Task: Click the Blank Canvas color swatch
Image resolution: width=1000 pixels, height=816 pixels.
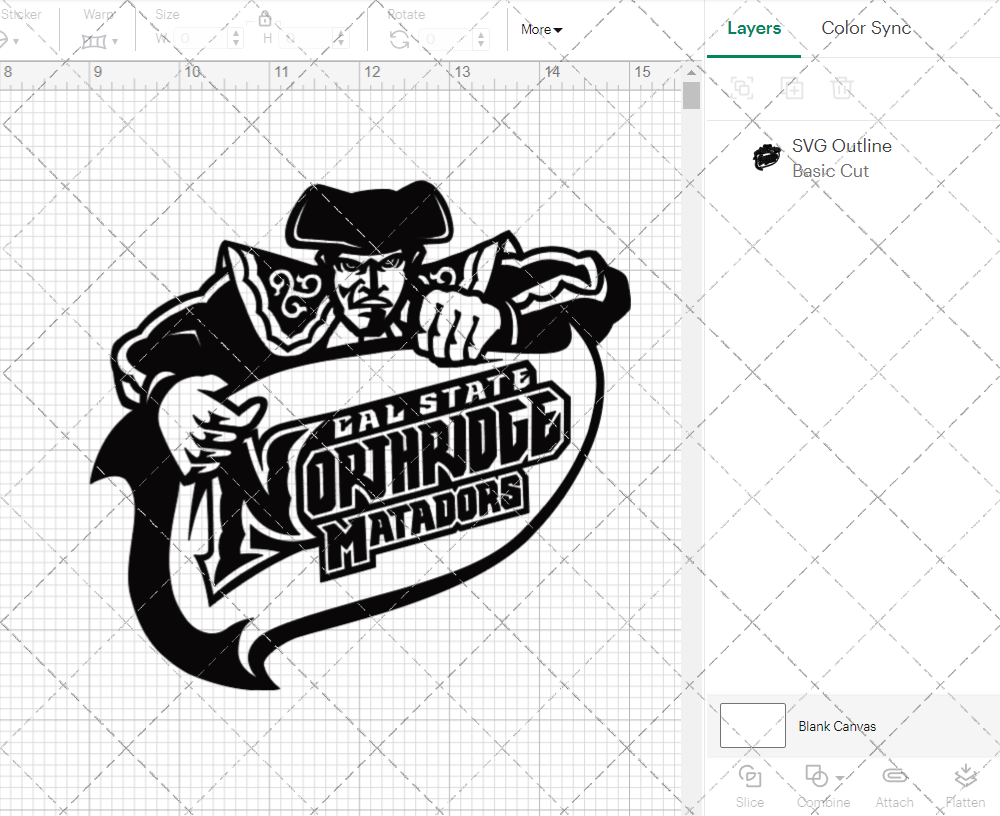Action: click(x=752, y=726)
